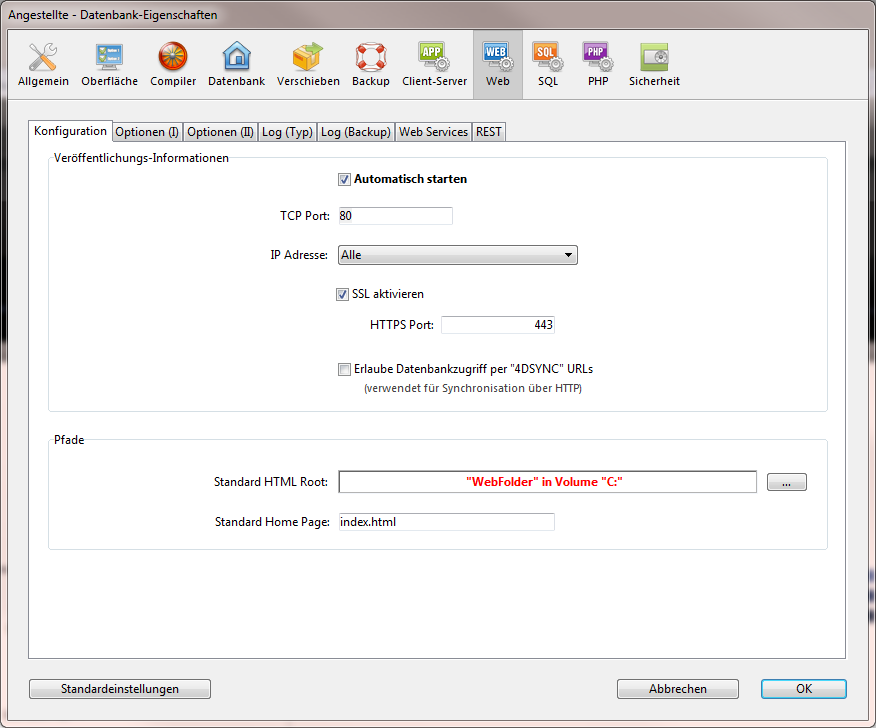
Task: Switch to the Konfiguration tab
Action: click(x=70, y=131)
